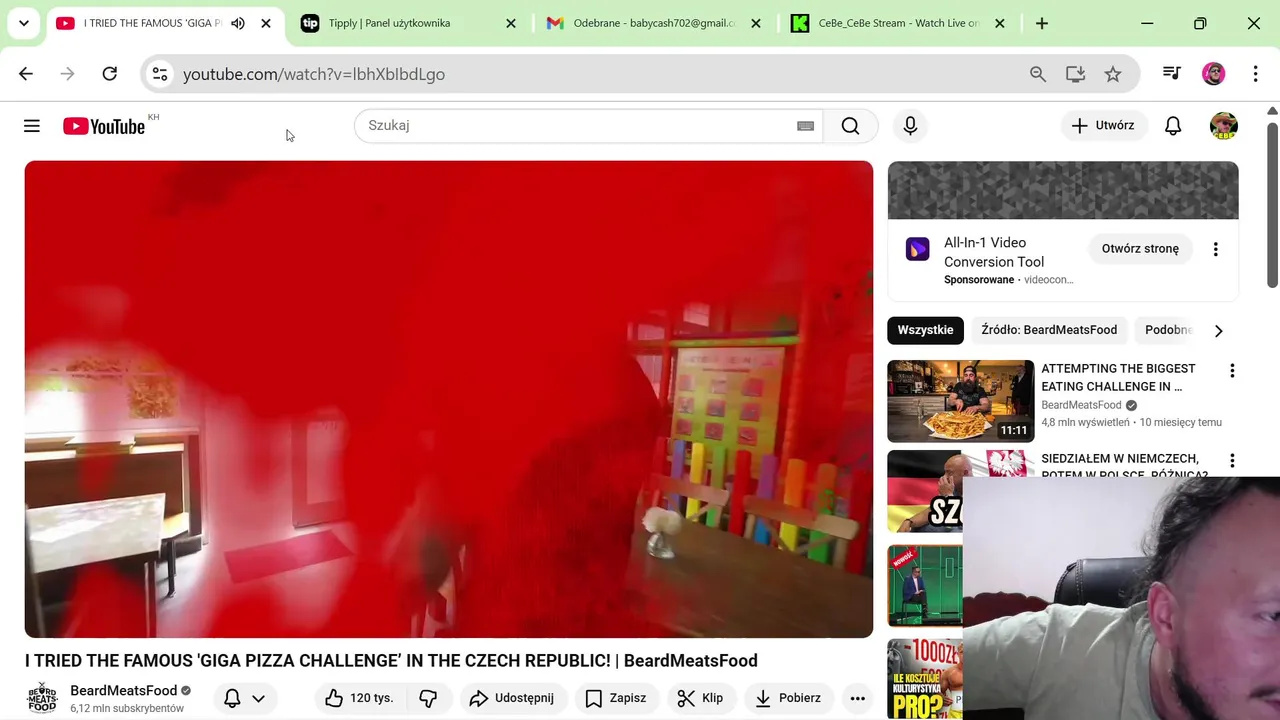Open a new browser tab

pos(1042,23)
